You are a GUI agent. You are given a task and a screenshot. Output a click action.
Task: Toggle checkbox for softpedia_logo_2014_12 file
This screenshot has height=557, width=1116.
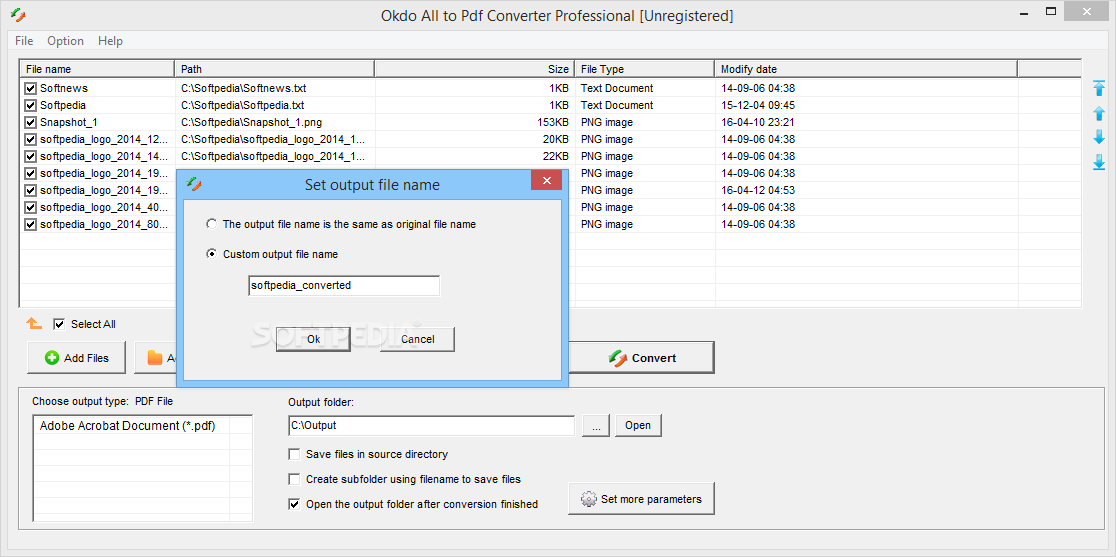[31, 139]
